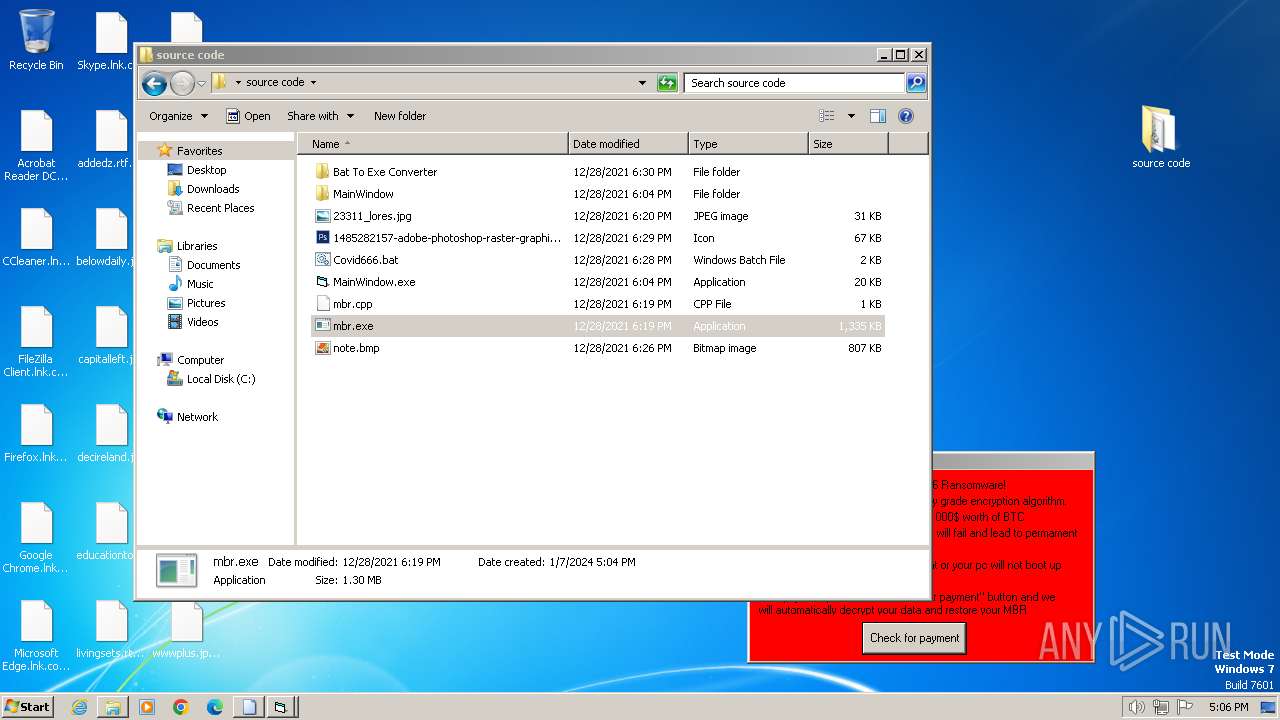Open Recent Places in navigation pane
Viewport: 1280px width, 720px height.
click(x=220, y=208)
